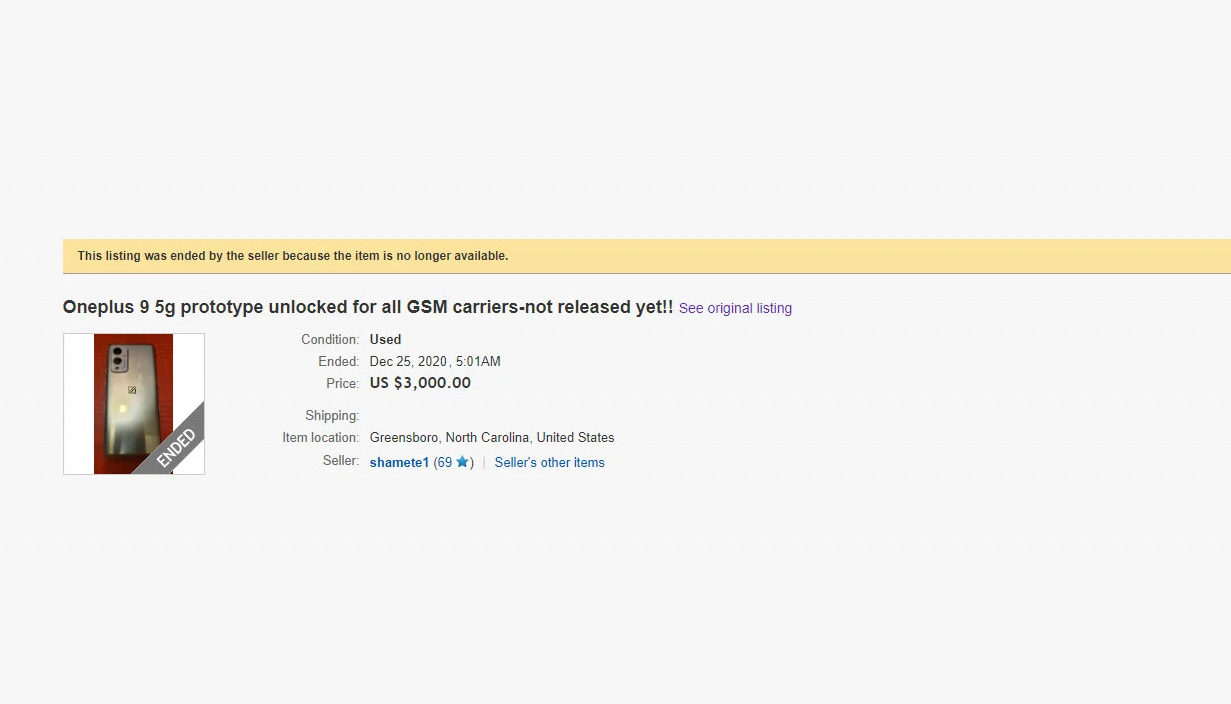Click the yellow listing-ended notice banner
1231x704 pixels.
[646, 256]
